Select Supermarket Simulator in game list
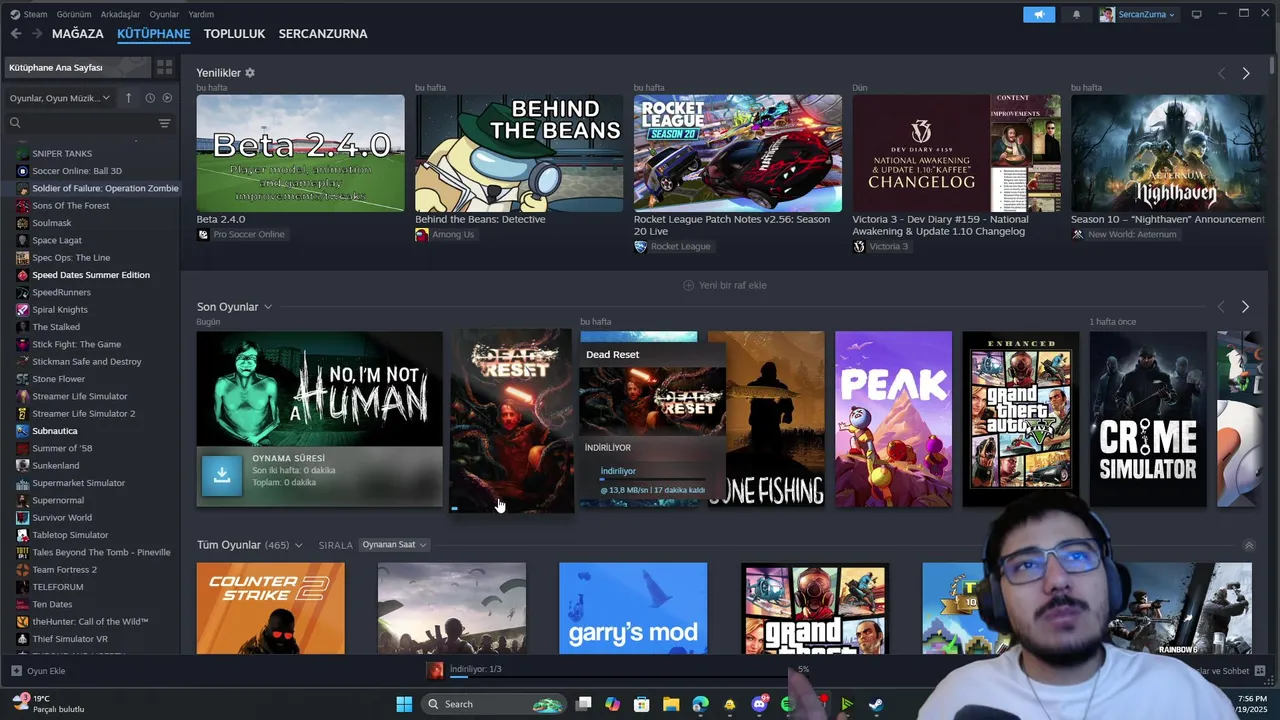The width and height of the screenshot is (1280, 720). (78, 483)
